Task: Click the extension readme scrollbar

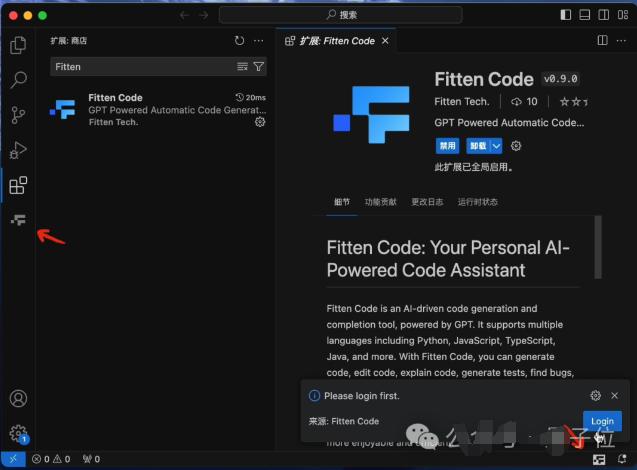Action: [598, 247]
